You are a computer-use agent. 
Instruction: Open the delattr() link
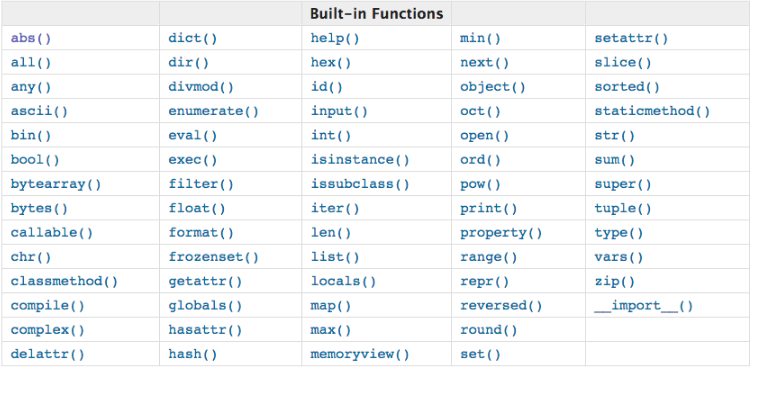[x=47, y=354]
